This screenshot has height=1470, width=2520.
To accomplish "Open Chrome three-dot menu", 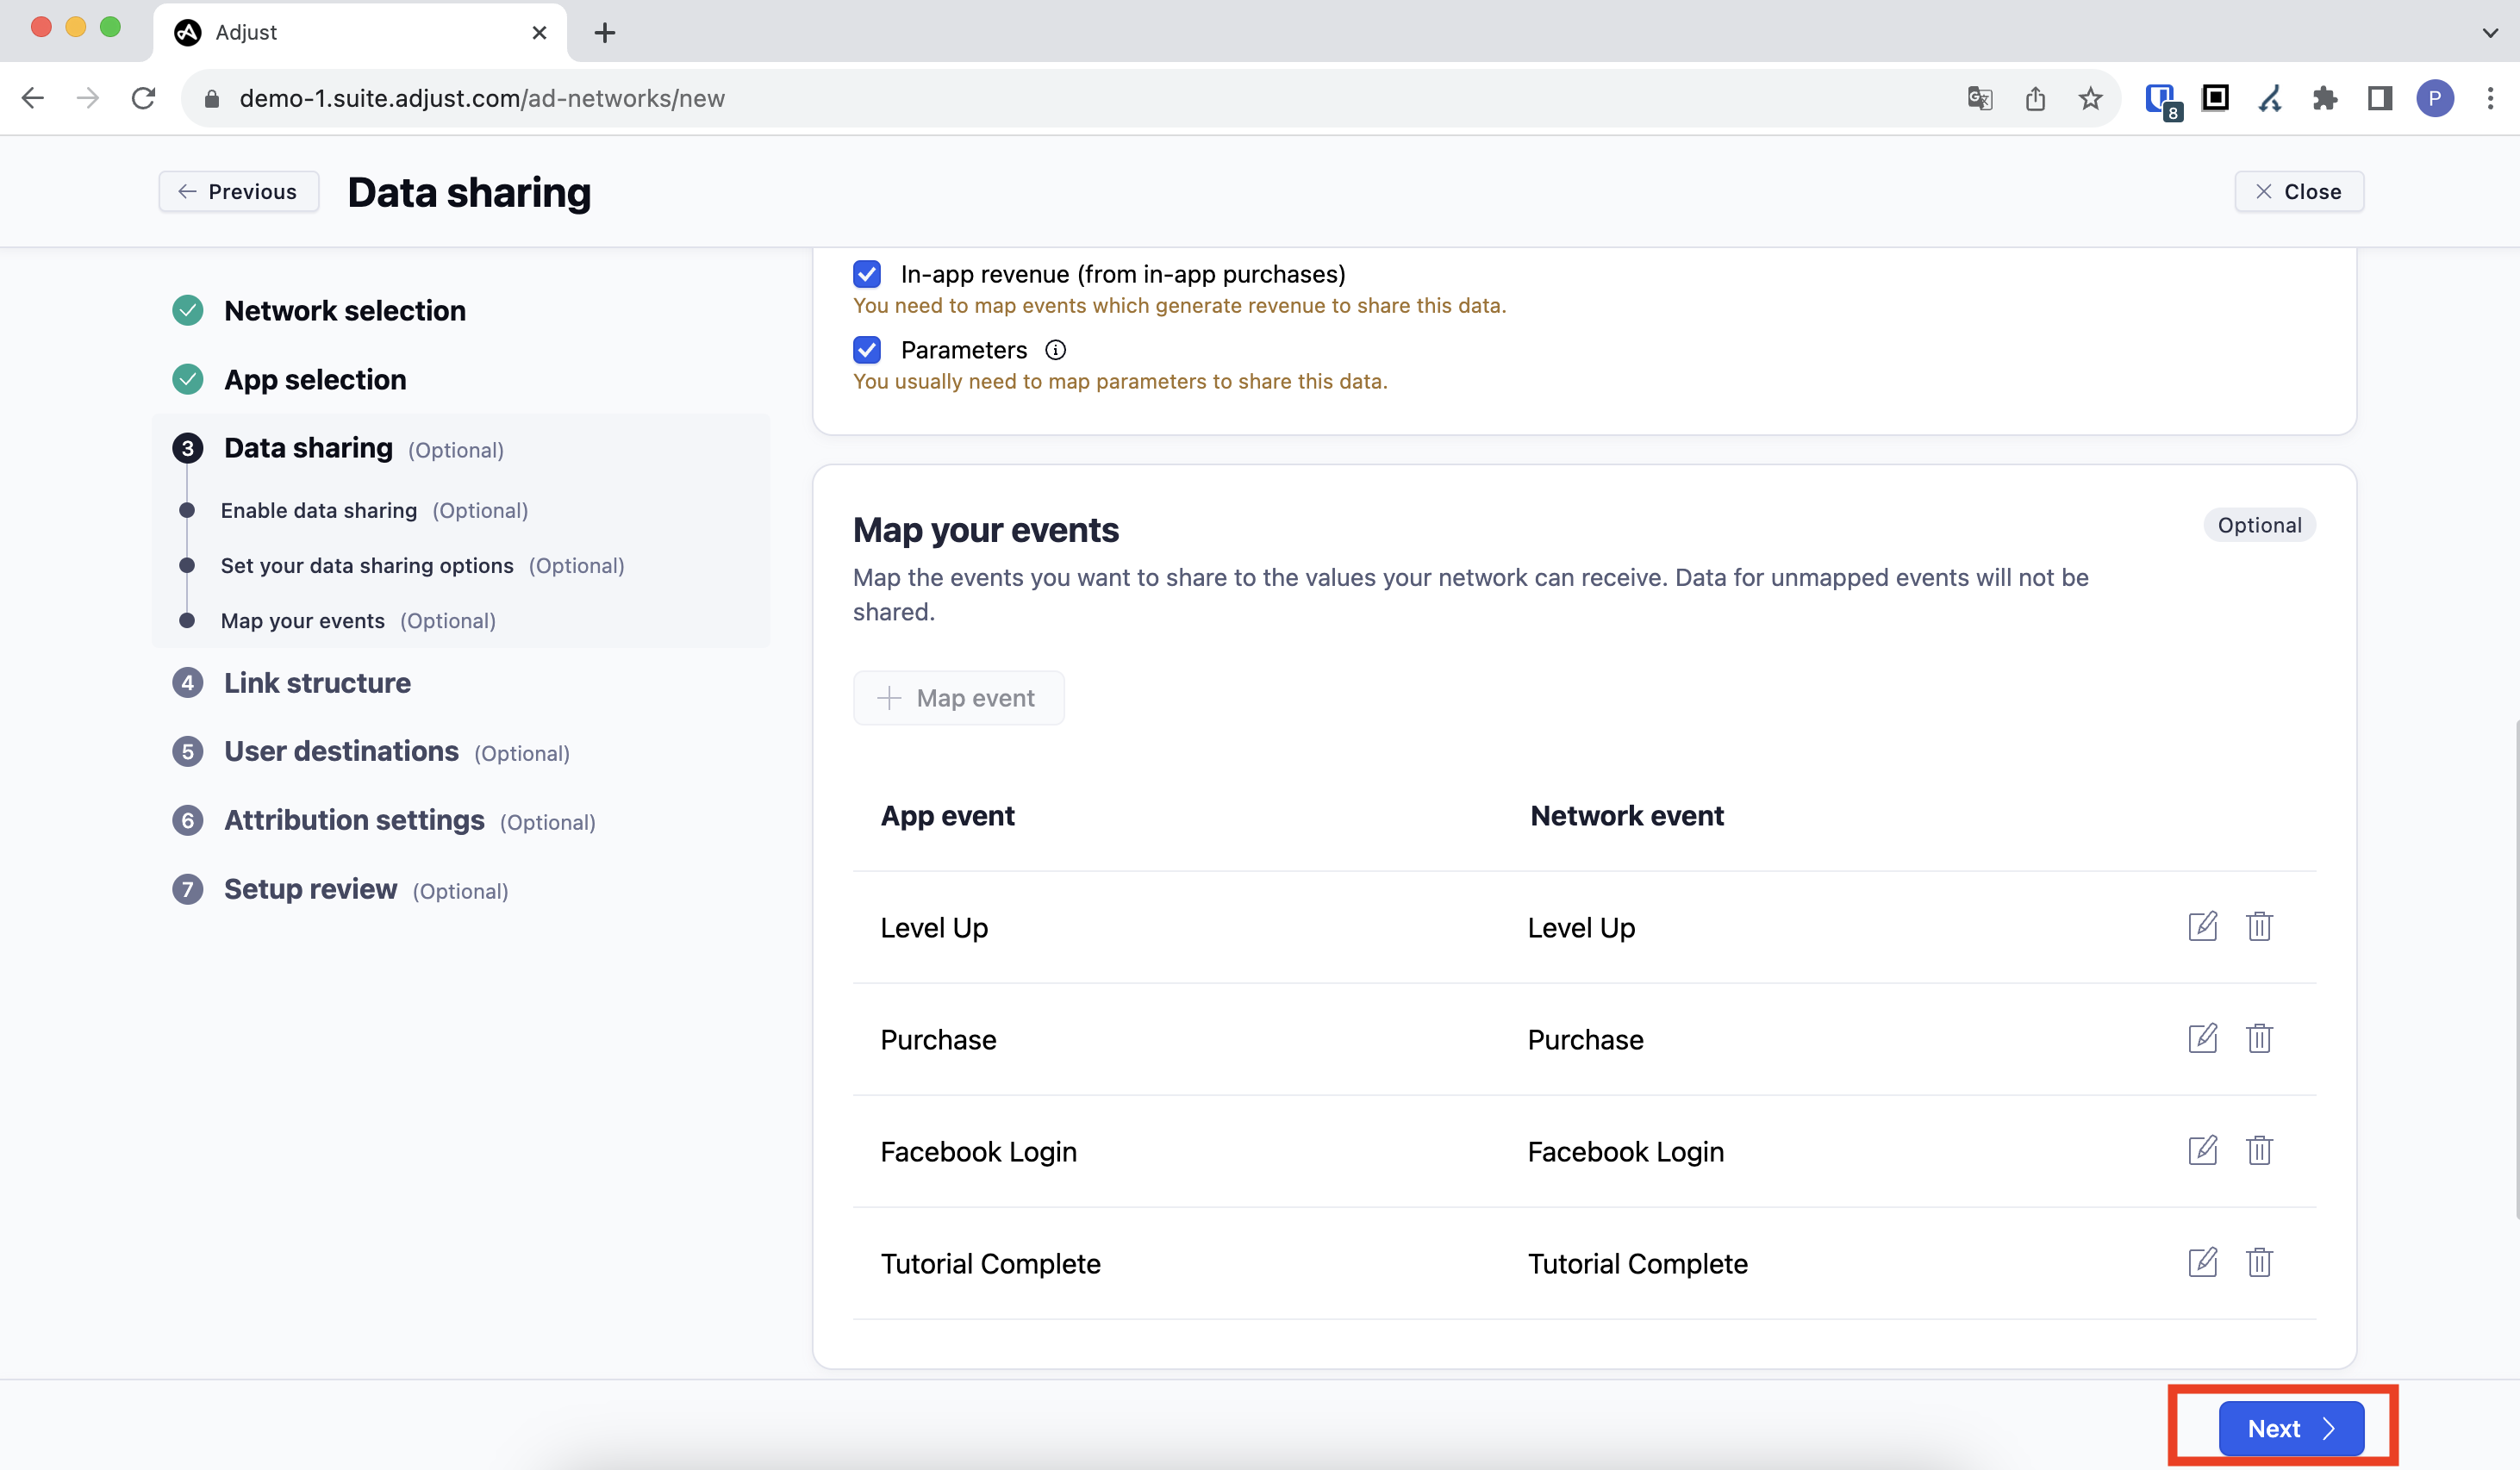I will 2490,98.
